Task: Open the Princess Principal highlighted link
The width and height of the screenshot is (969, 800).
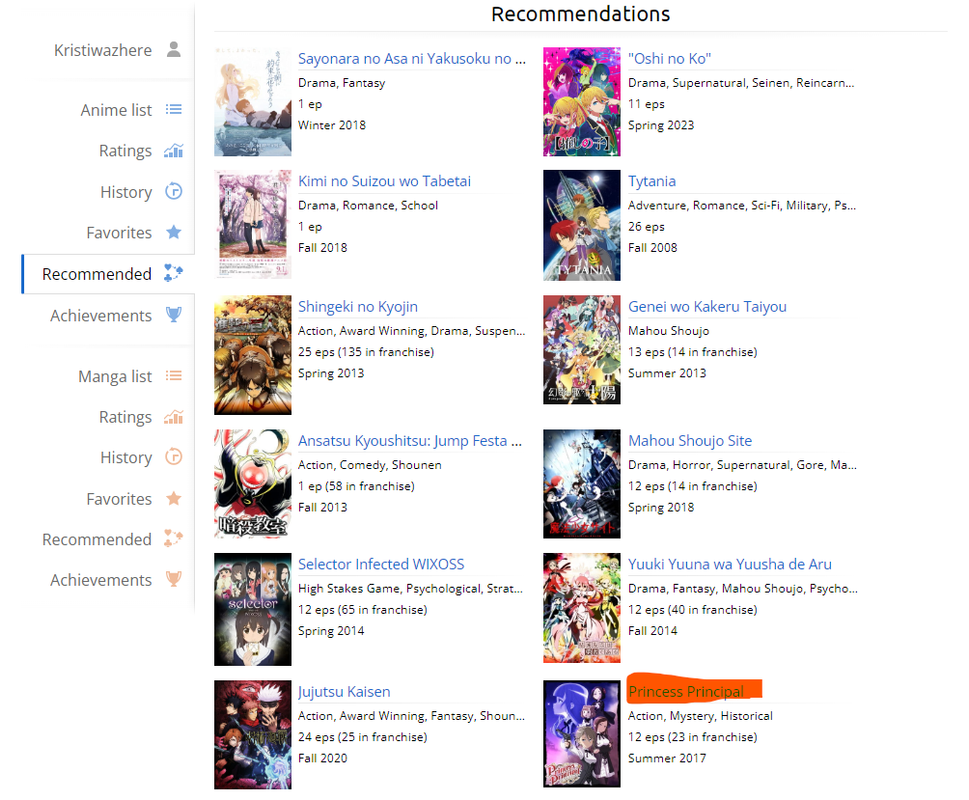Action: click(x=686, y=691)
